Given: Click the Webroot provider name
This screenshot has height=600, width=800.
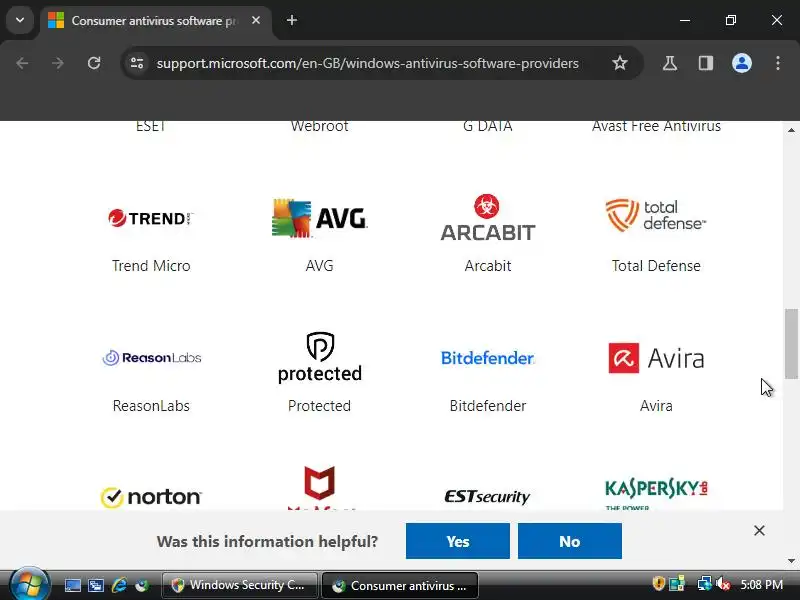Looking at the screenshot, I should (319, 126).
